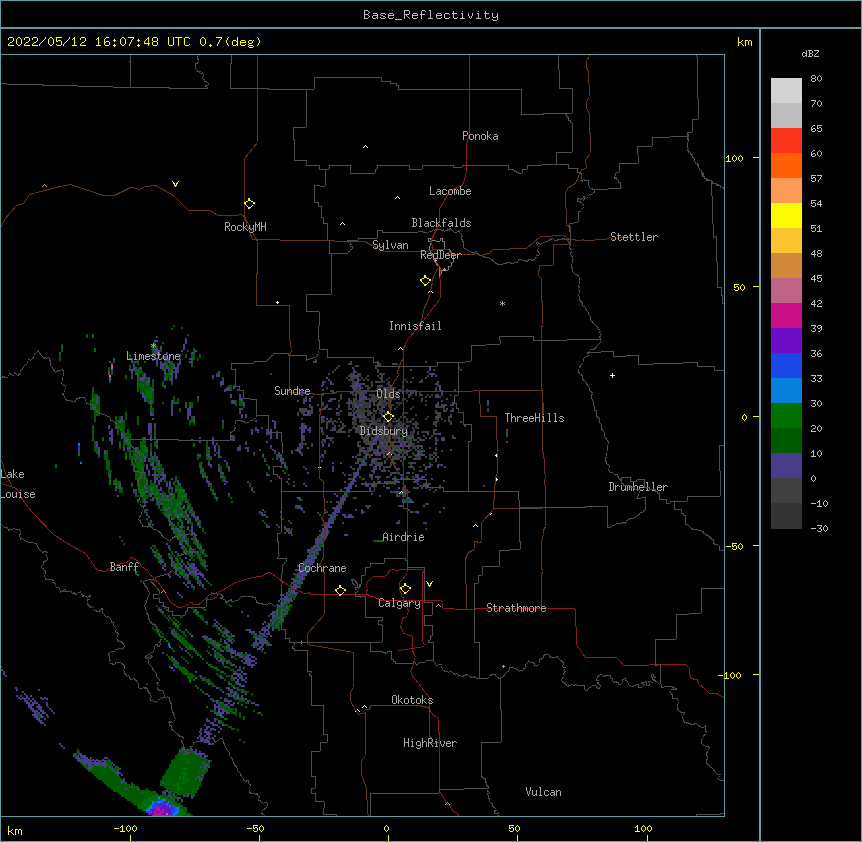Click the Lake Louise label at left edge
Viewport: 862px width, 842px height.
point(18,484)
